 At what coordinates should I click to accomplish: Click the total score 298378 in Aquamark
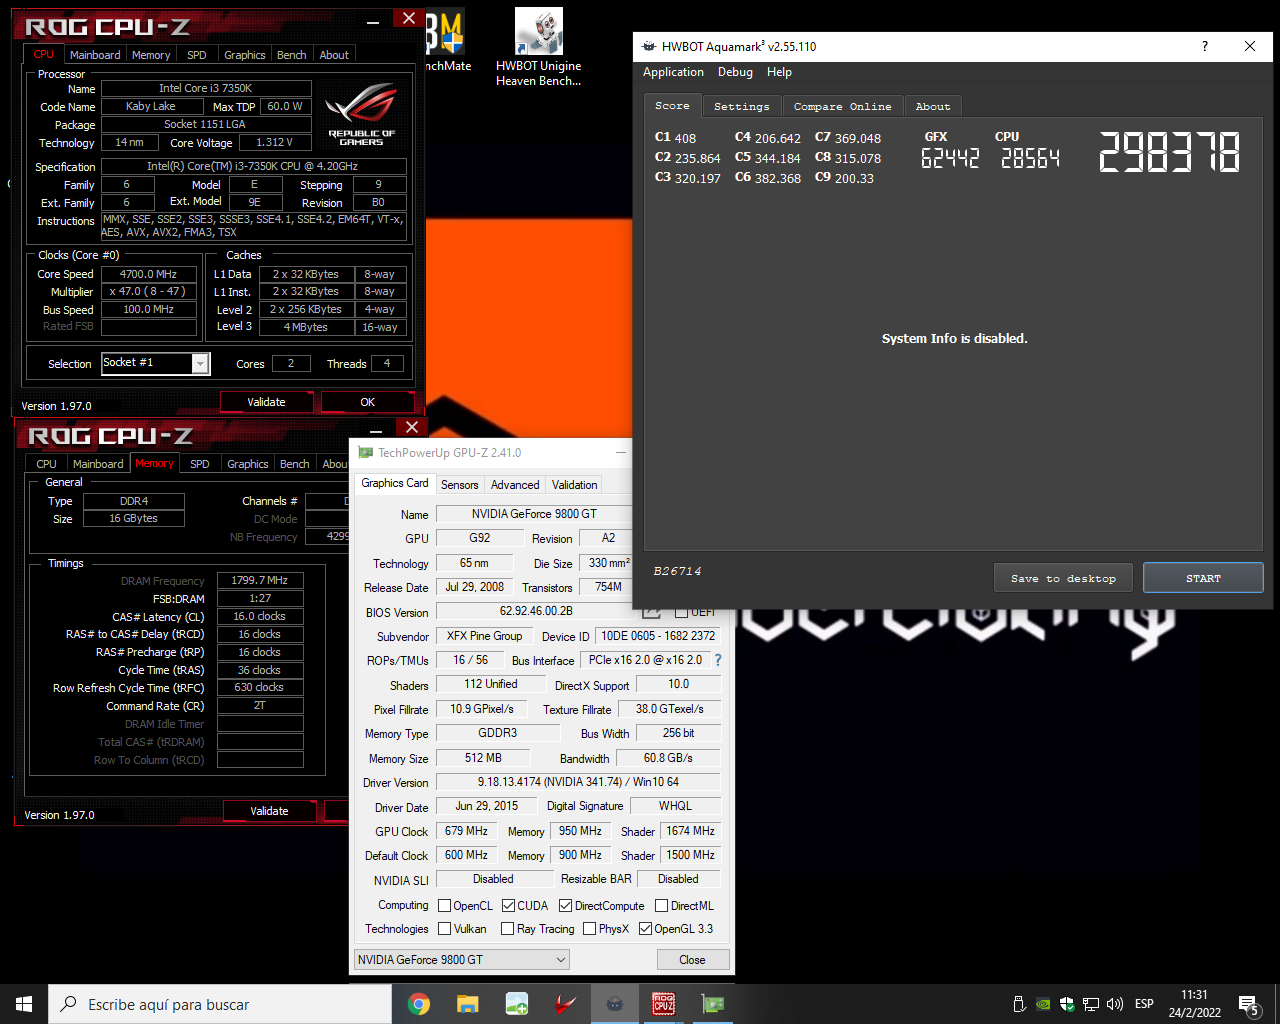[x=1170, y=153]
